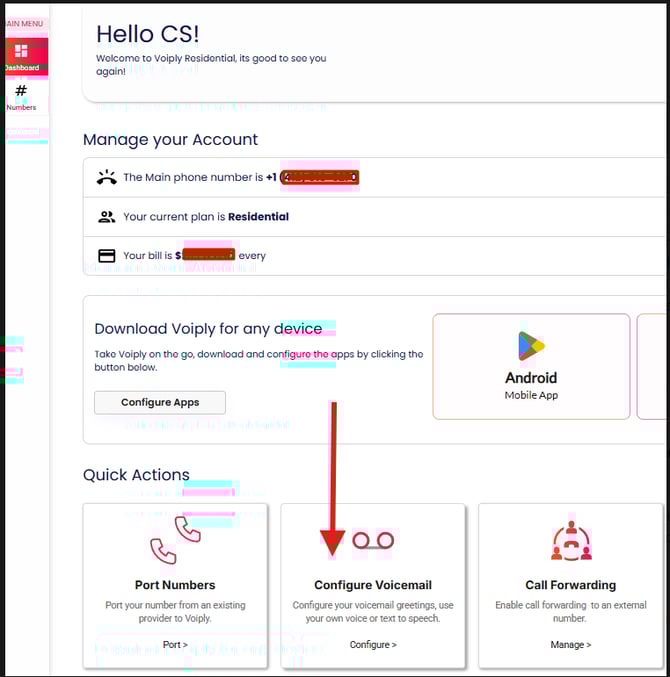The height and width of the screenshot is (677, 670).
Task: Follow the "Port >" link
Action: (174, 645)
